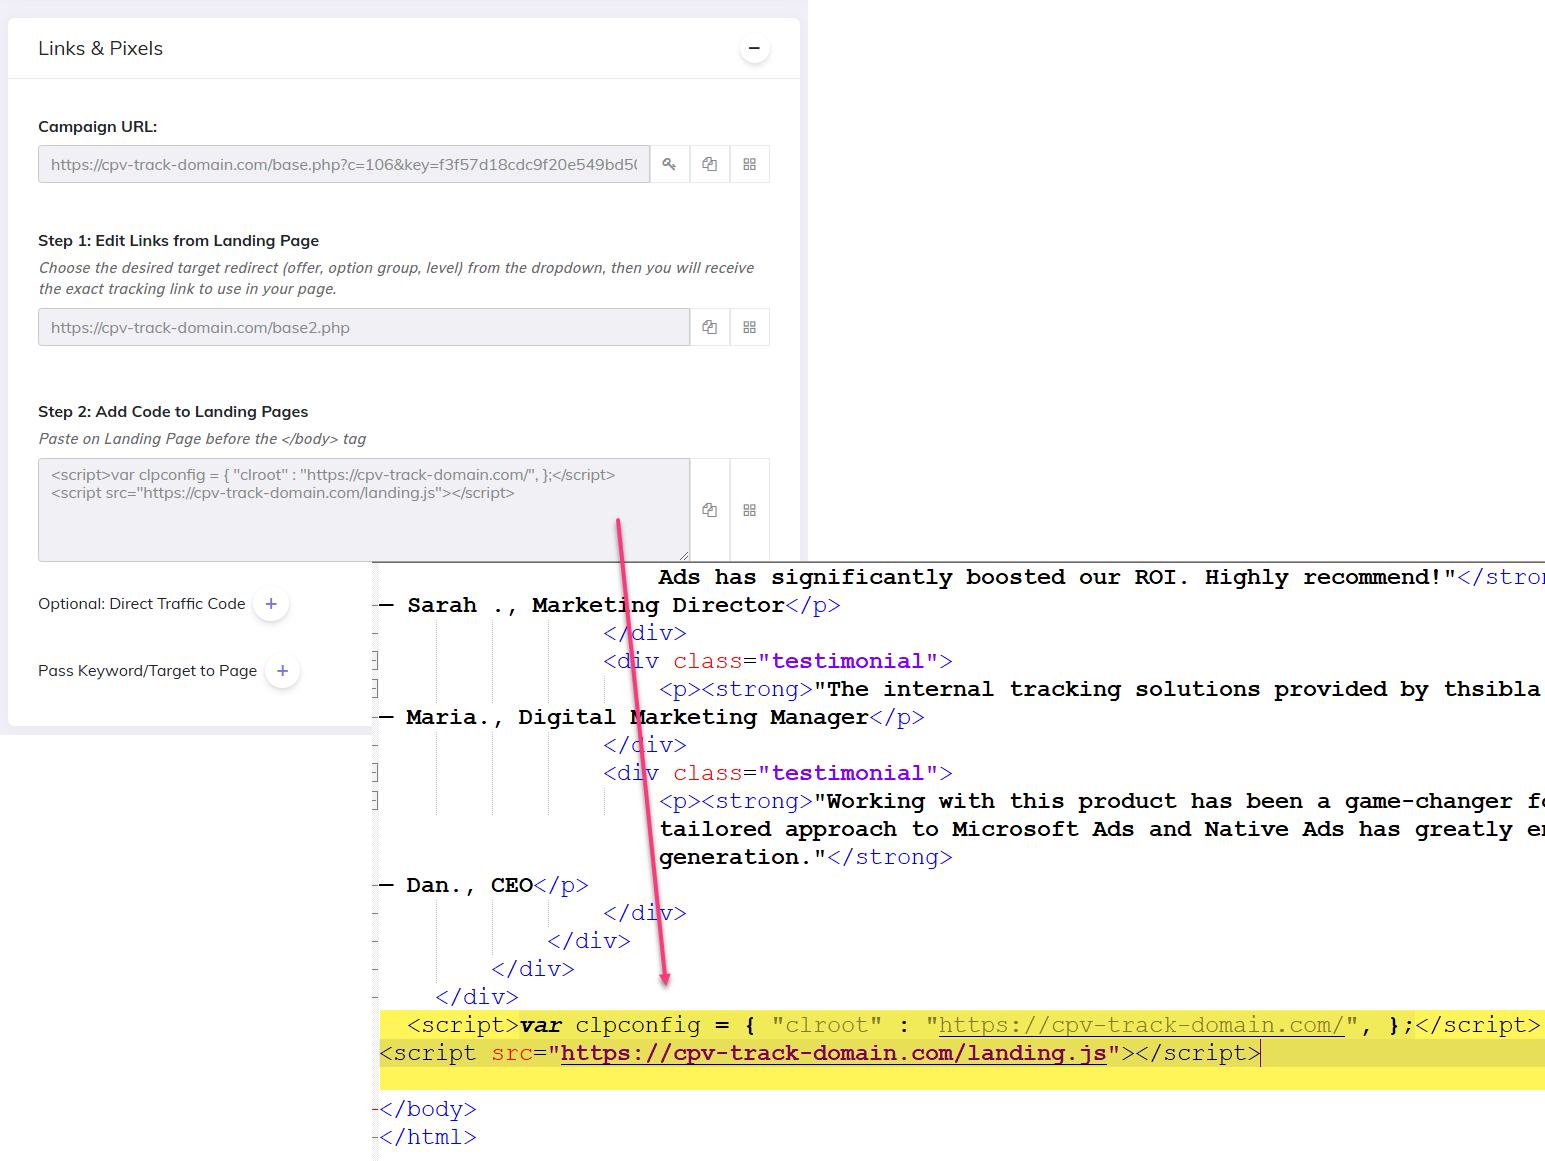Click the key icon beside Campaign URL

(670, 164)
